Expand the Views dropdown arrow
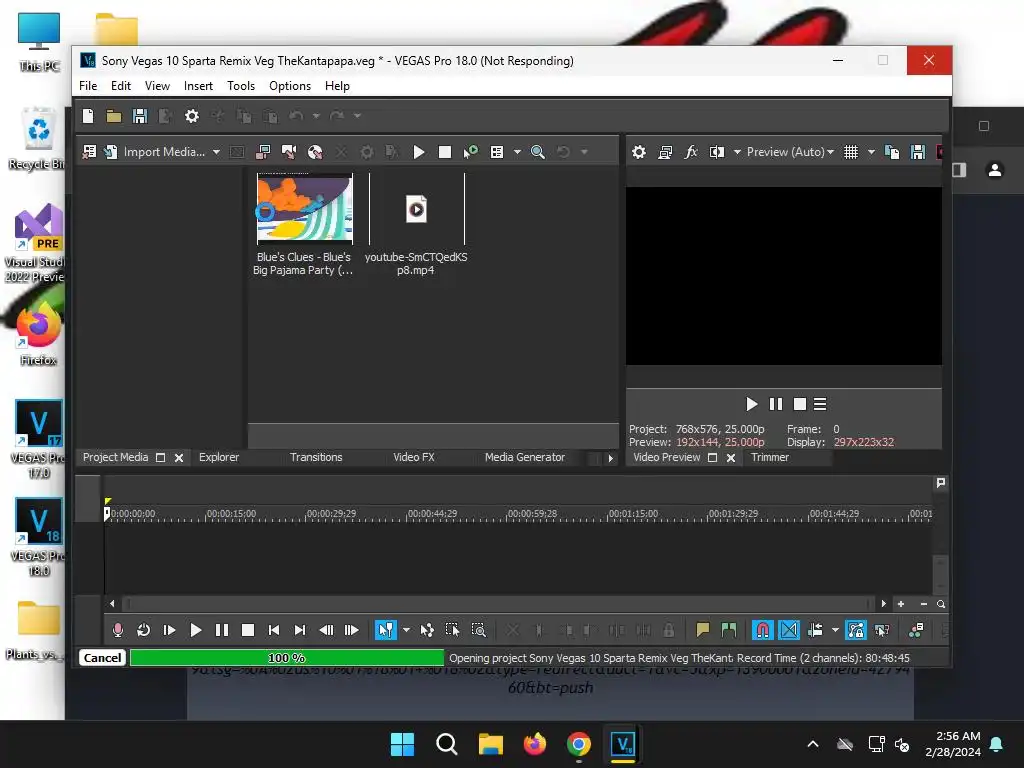The height and width of the screenshot is (768, 1024). click(x=517, y=152)
